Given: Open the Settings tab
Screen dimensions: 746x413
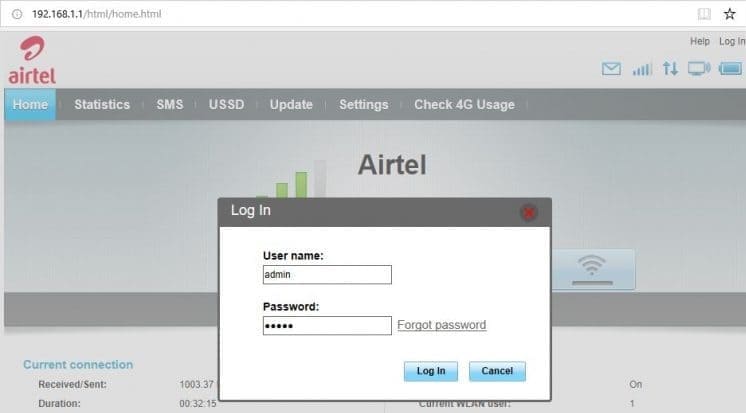Looking at the screenshot, I should point(363,105).
